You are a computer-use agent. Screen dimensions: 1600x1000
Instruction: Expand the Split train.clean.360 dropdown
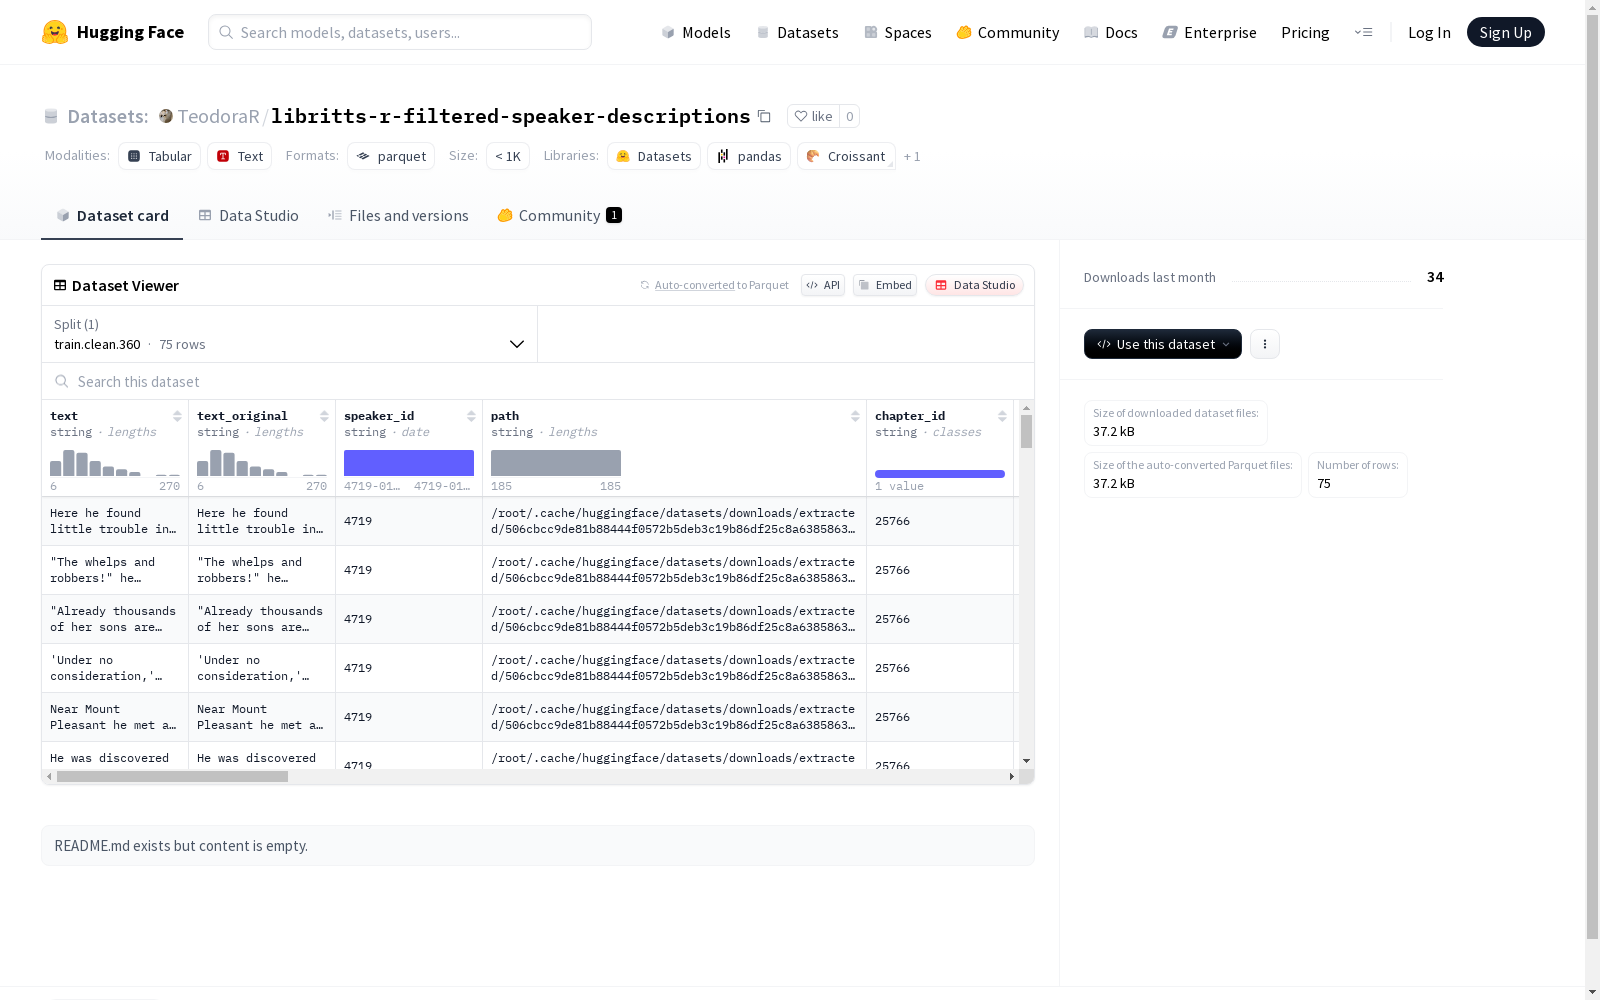[290, 334]
